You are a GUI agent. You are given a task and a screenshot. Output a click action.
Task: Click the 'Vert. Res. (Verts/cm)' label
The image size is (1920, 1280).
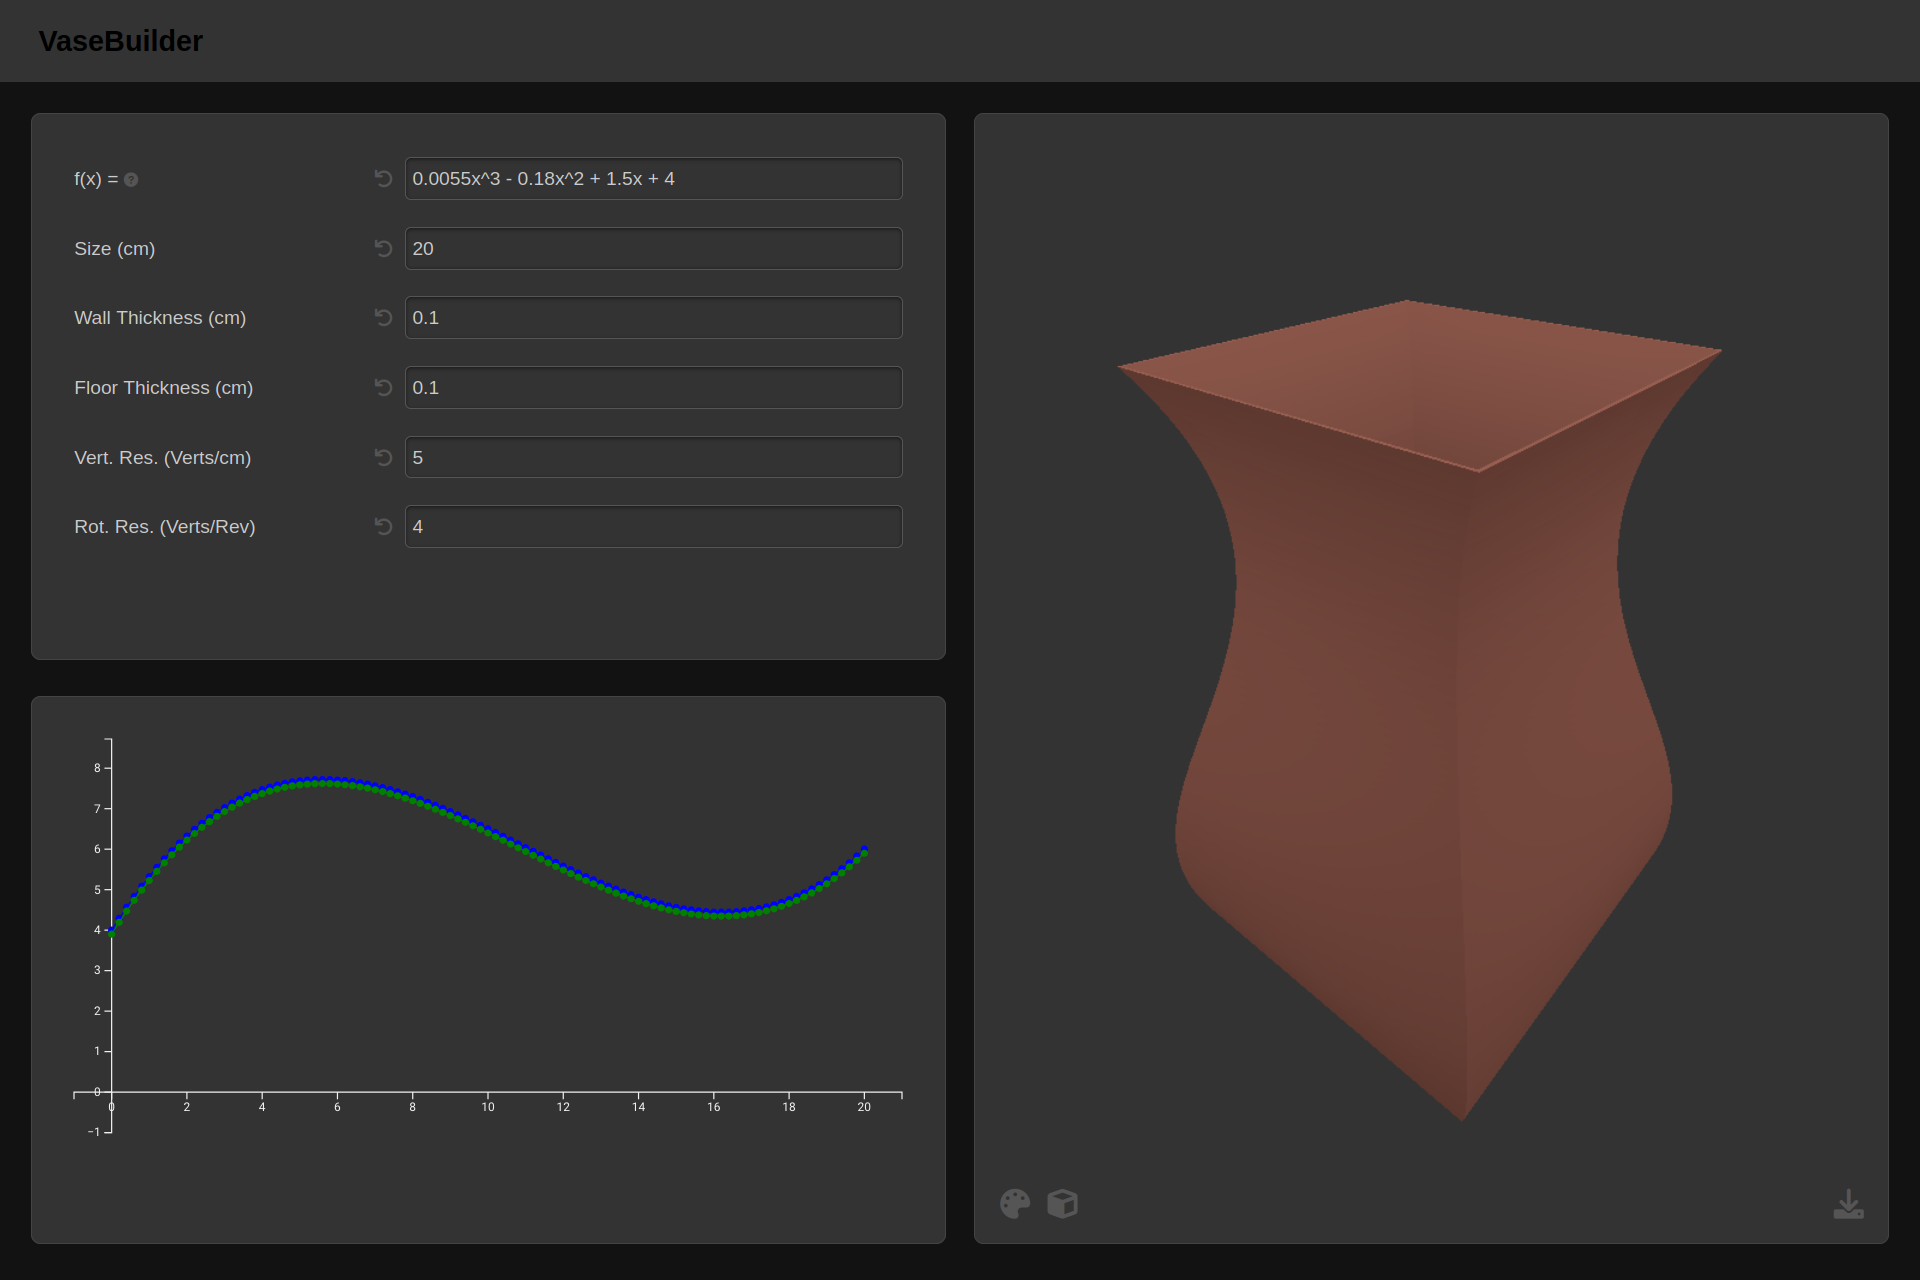(x=162, y=457)
